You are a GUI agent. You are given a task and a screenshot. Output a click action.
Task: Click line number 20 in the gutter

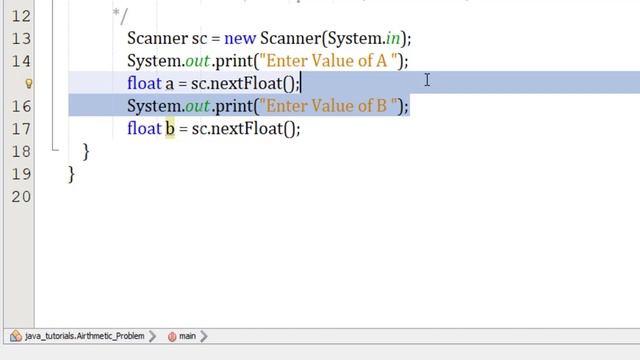tap(21, 197)
